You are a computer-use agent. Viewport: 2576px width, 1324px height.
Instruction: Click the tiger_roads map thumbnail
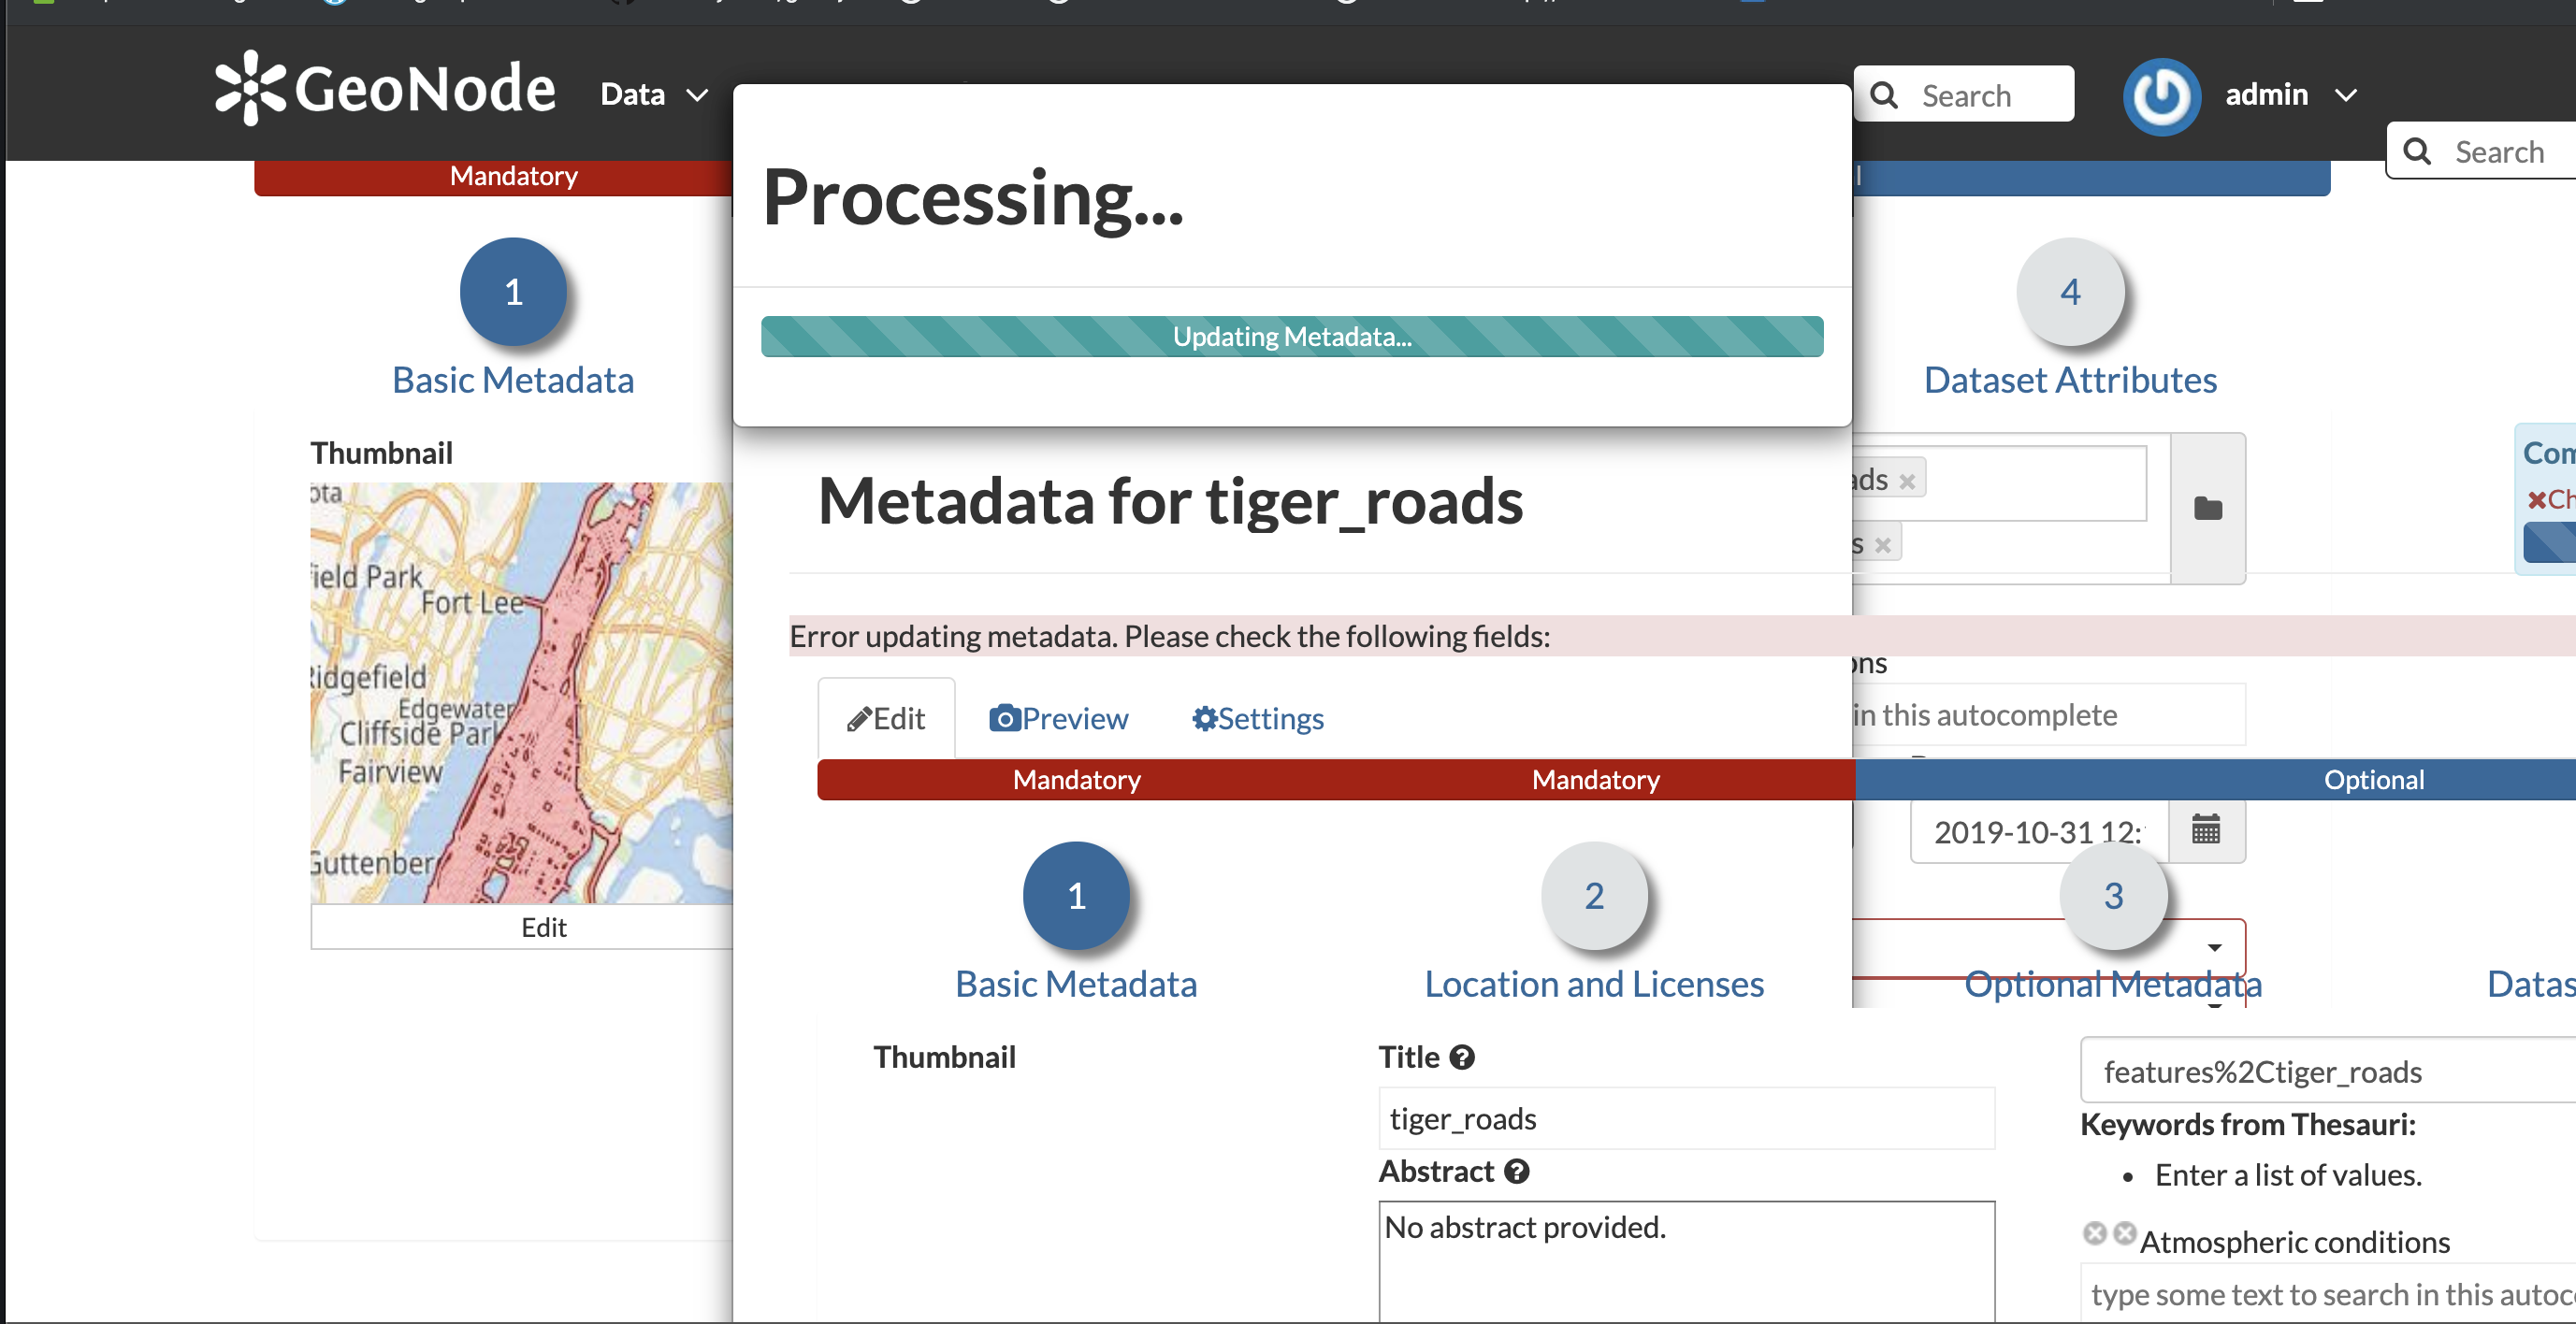(x=521, y=693)
